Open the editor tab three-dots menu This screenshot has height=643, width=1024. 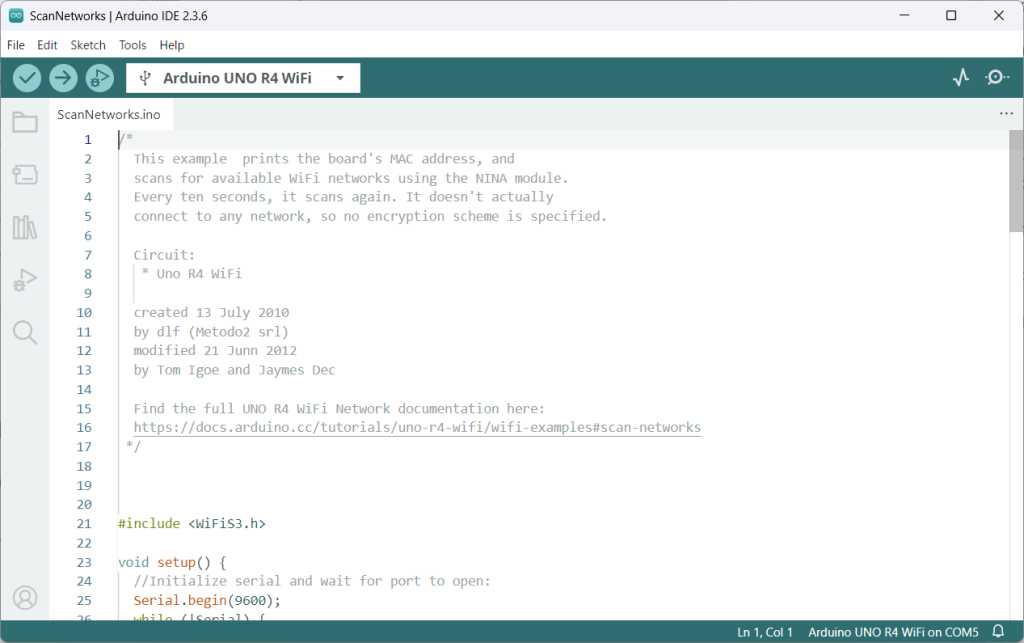click(x=1006, y=114)
